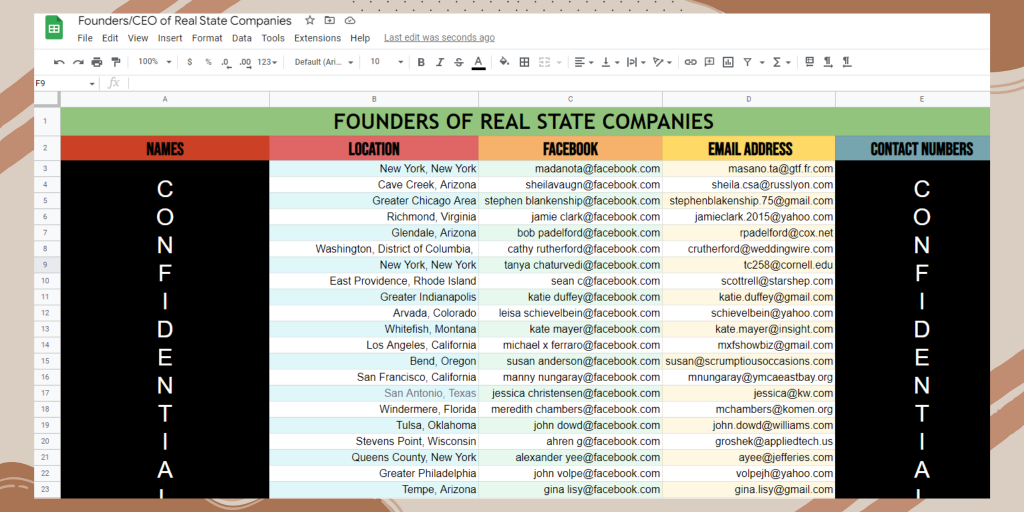1024x512 pixels.
Task: Expand the filter views arrow
Action: click(762, 62)
